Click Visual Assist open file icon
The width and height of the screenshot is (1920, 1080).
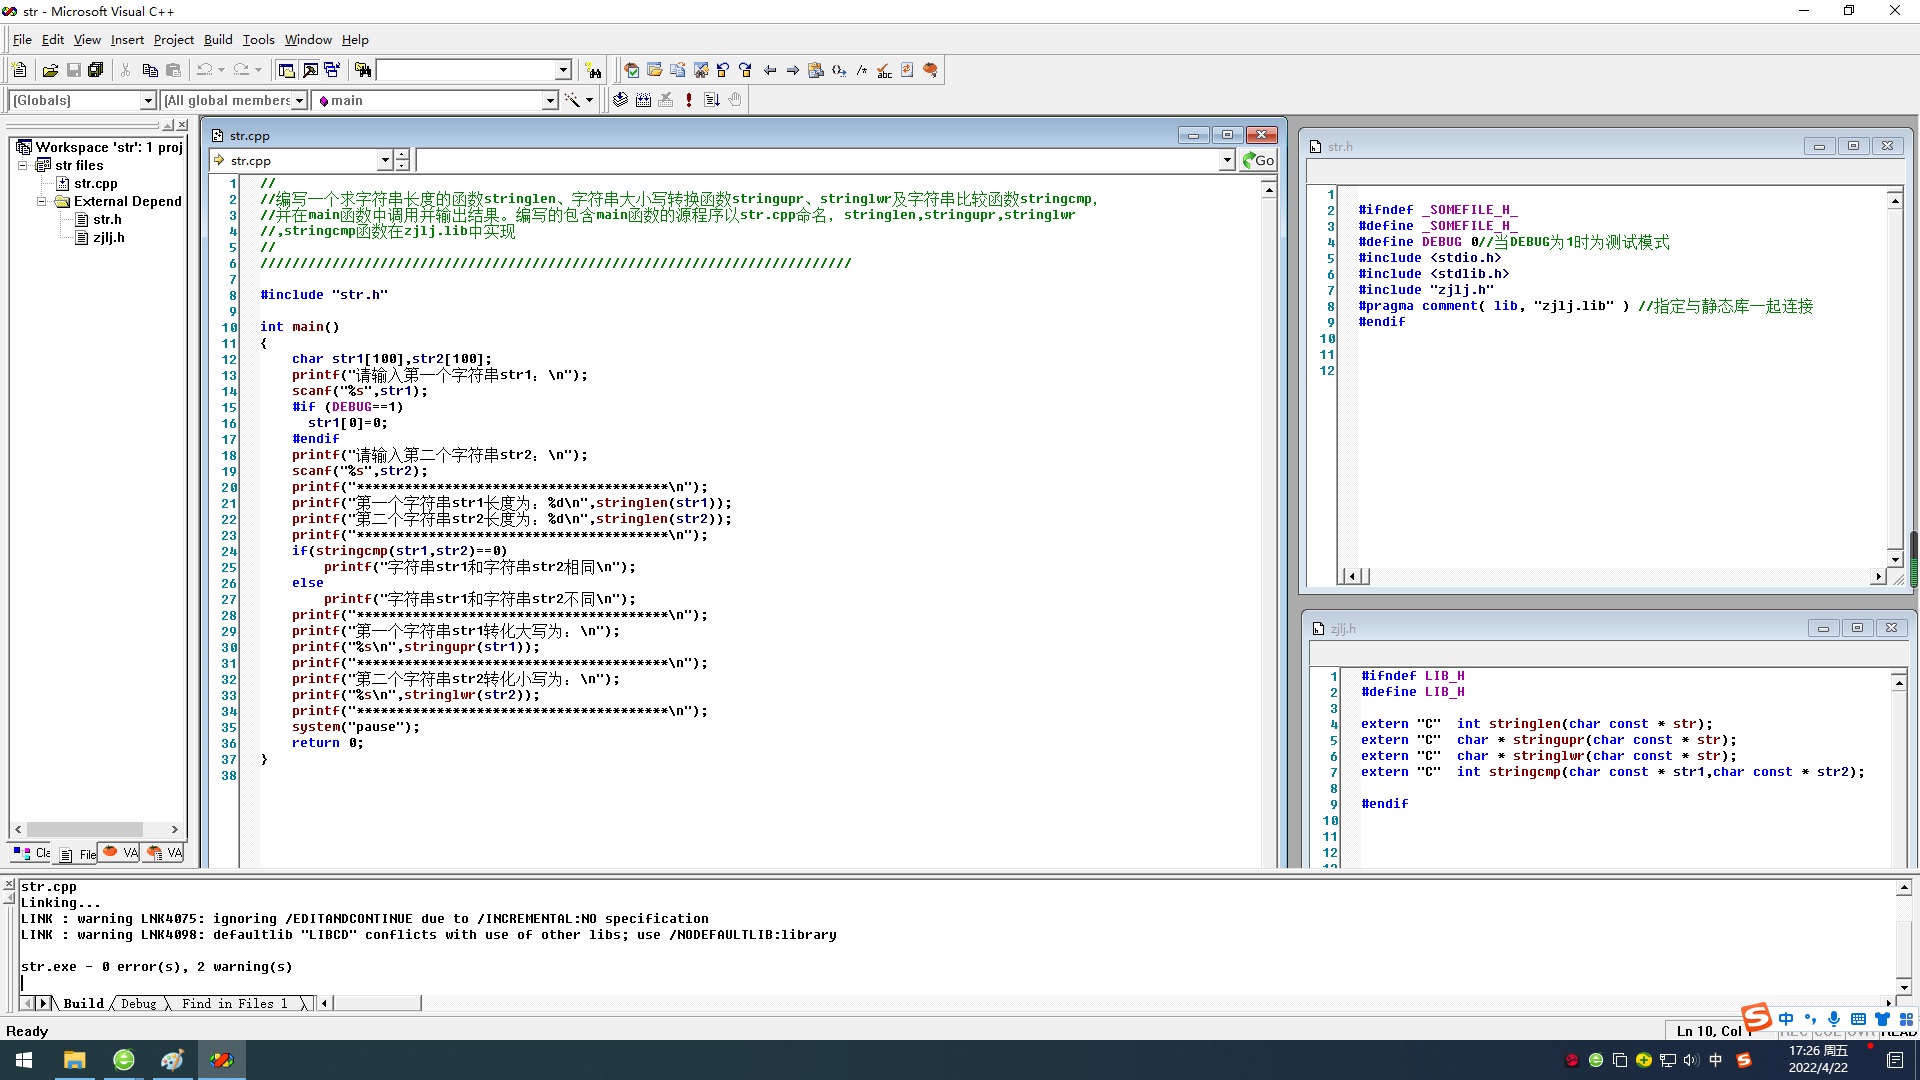coord(655,70)
